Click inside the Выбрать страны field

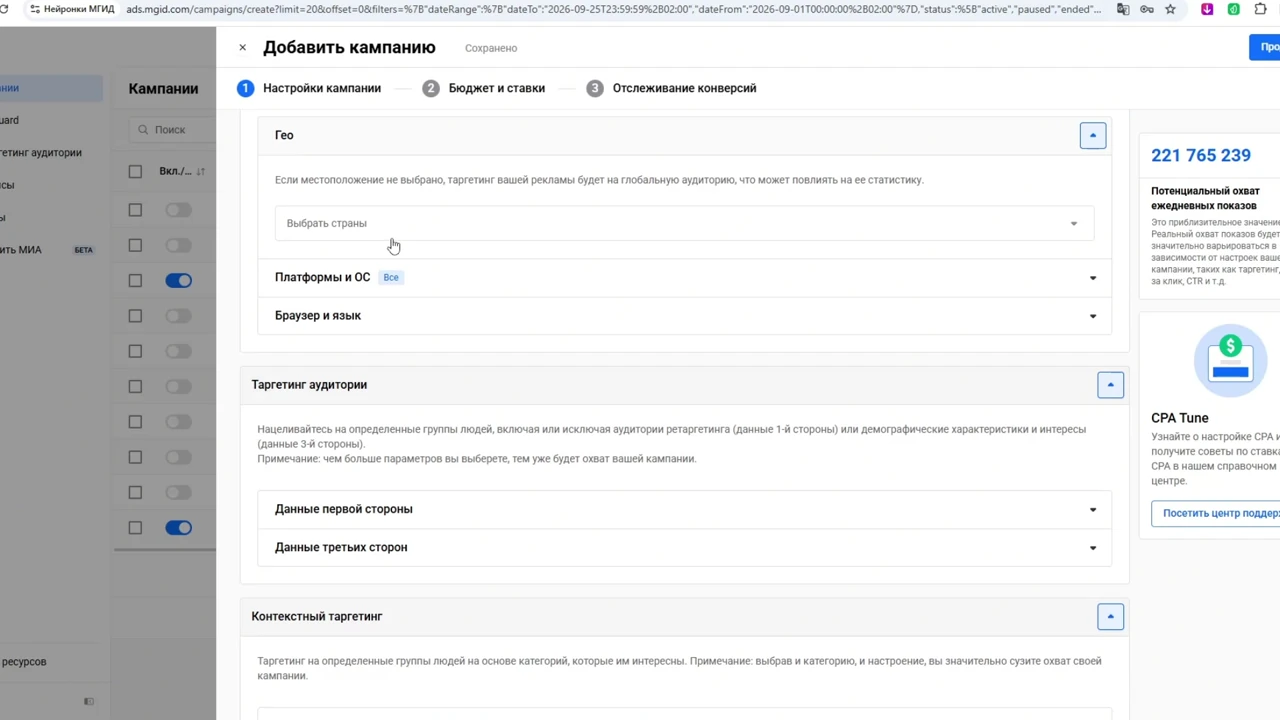(x=685, y=223)
